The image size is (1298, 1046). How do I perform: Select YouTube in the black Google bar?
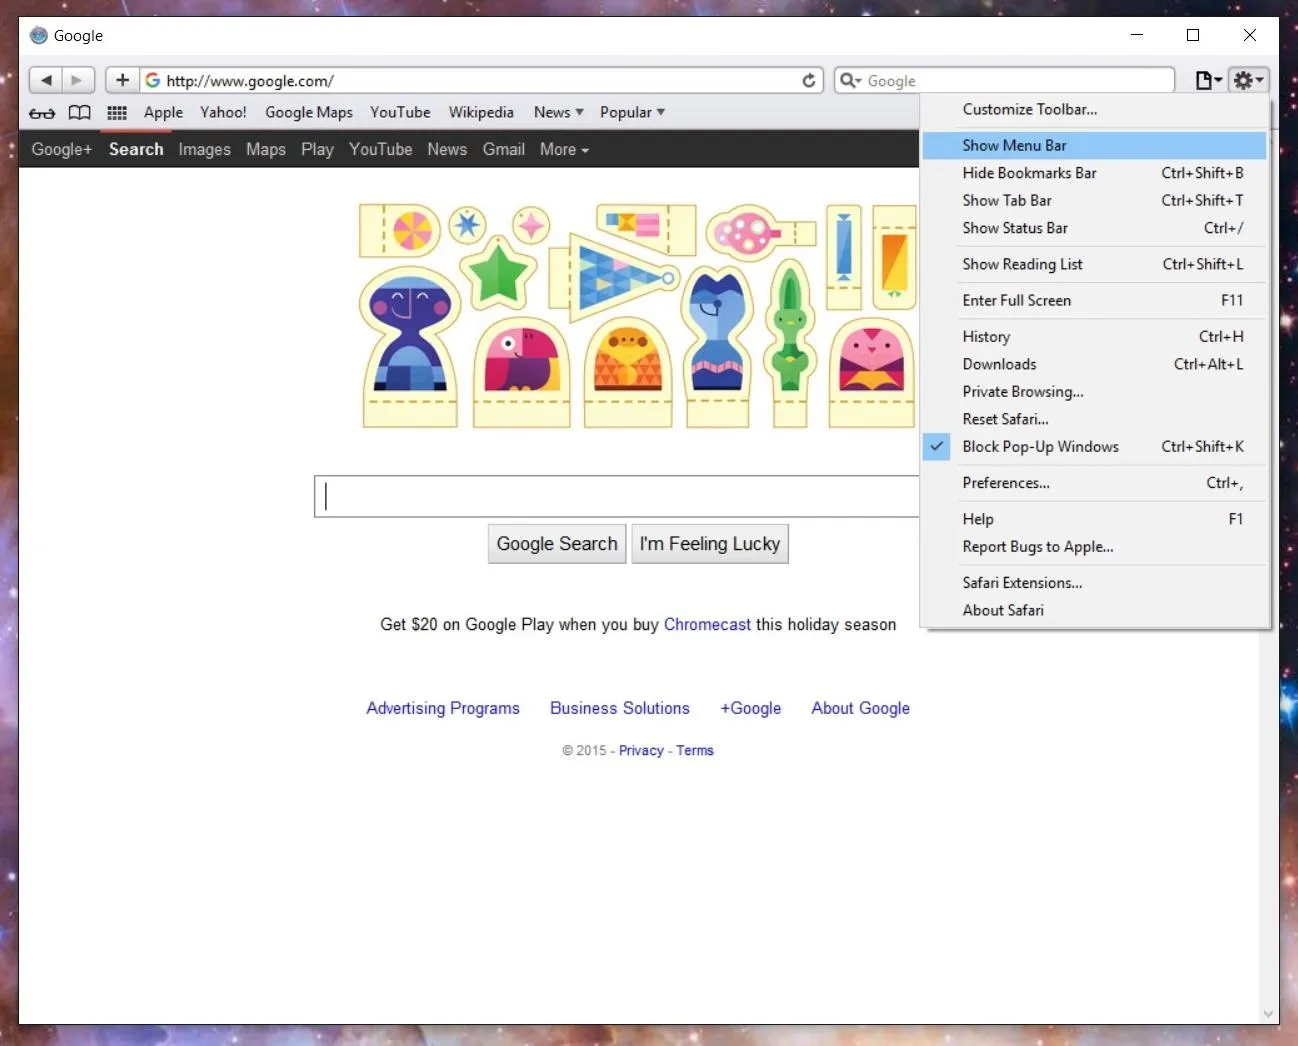click(380, 149)
